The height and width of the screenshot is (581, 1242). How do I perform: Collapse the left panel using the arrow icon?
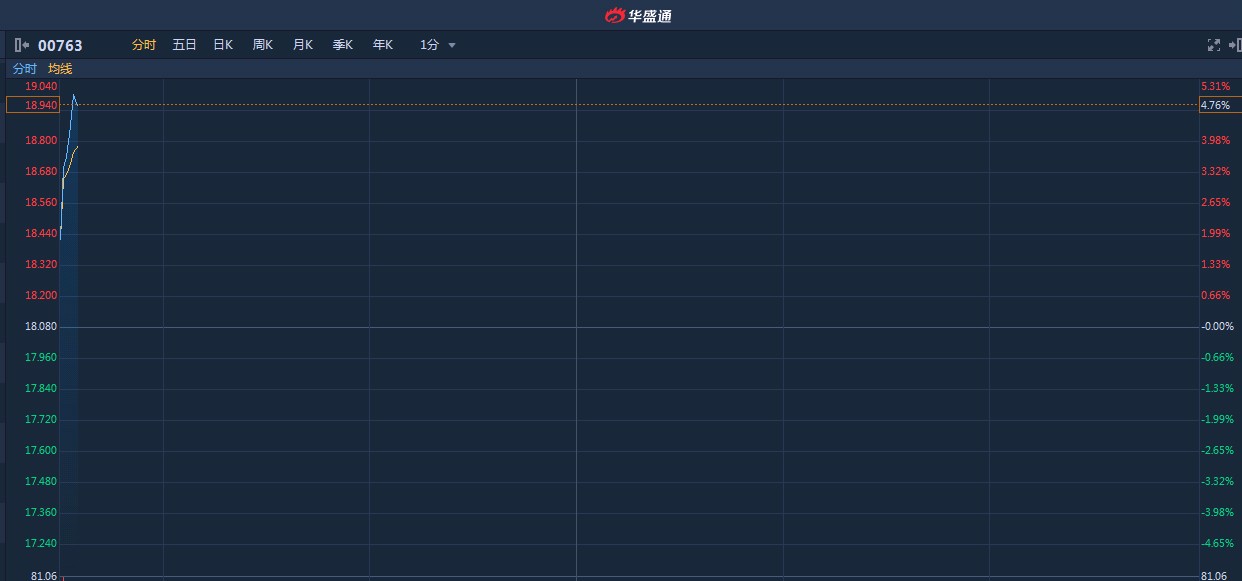pos(22,45)
